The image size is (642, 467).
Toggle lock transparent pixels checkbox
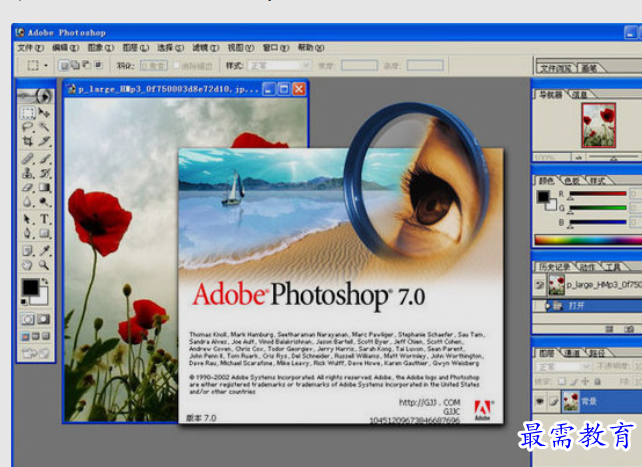[562, 381]
